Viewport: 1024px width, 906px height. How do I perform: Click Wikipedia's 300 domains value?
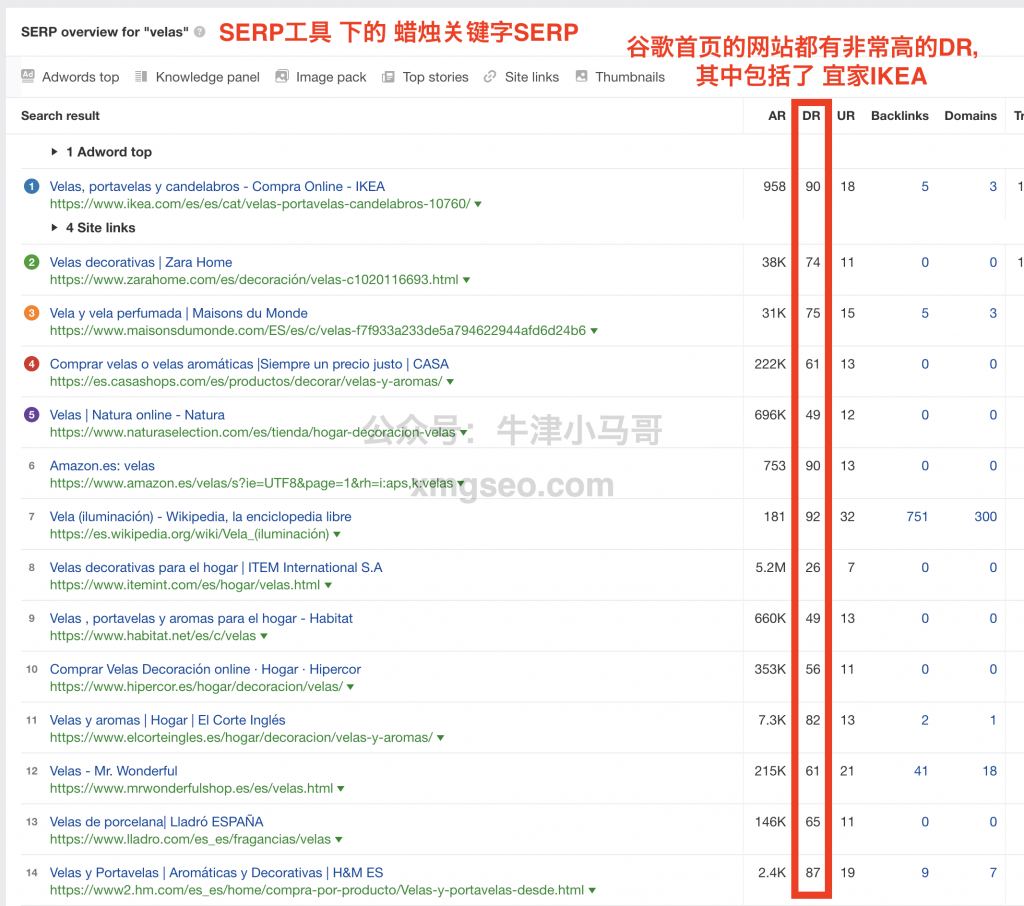click(x=985, y=517)
